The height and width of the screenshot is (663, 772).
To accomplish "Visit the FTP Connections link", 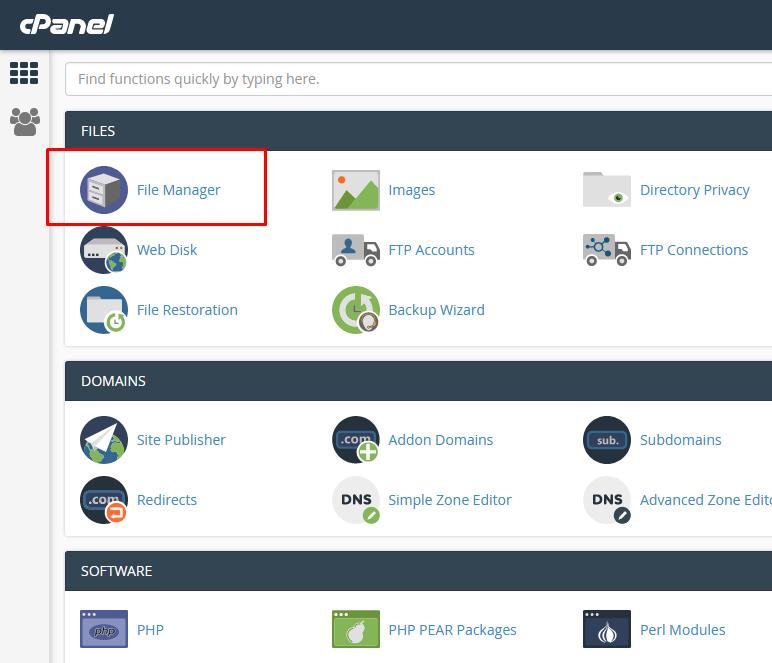I will 694,250.
